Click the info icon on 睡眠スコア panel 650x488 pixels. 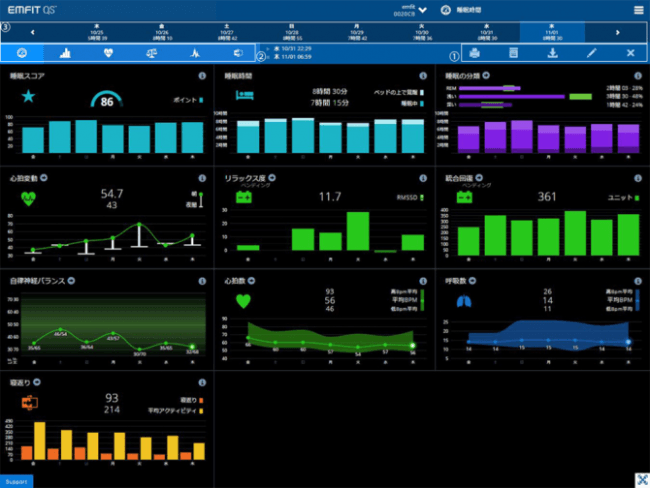201,76
